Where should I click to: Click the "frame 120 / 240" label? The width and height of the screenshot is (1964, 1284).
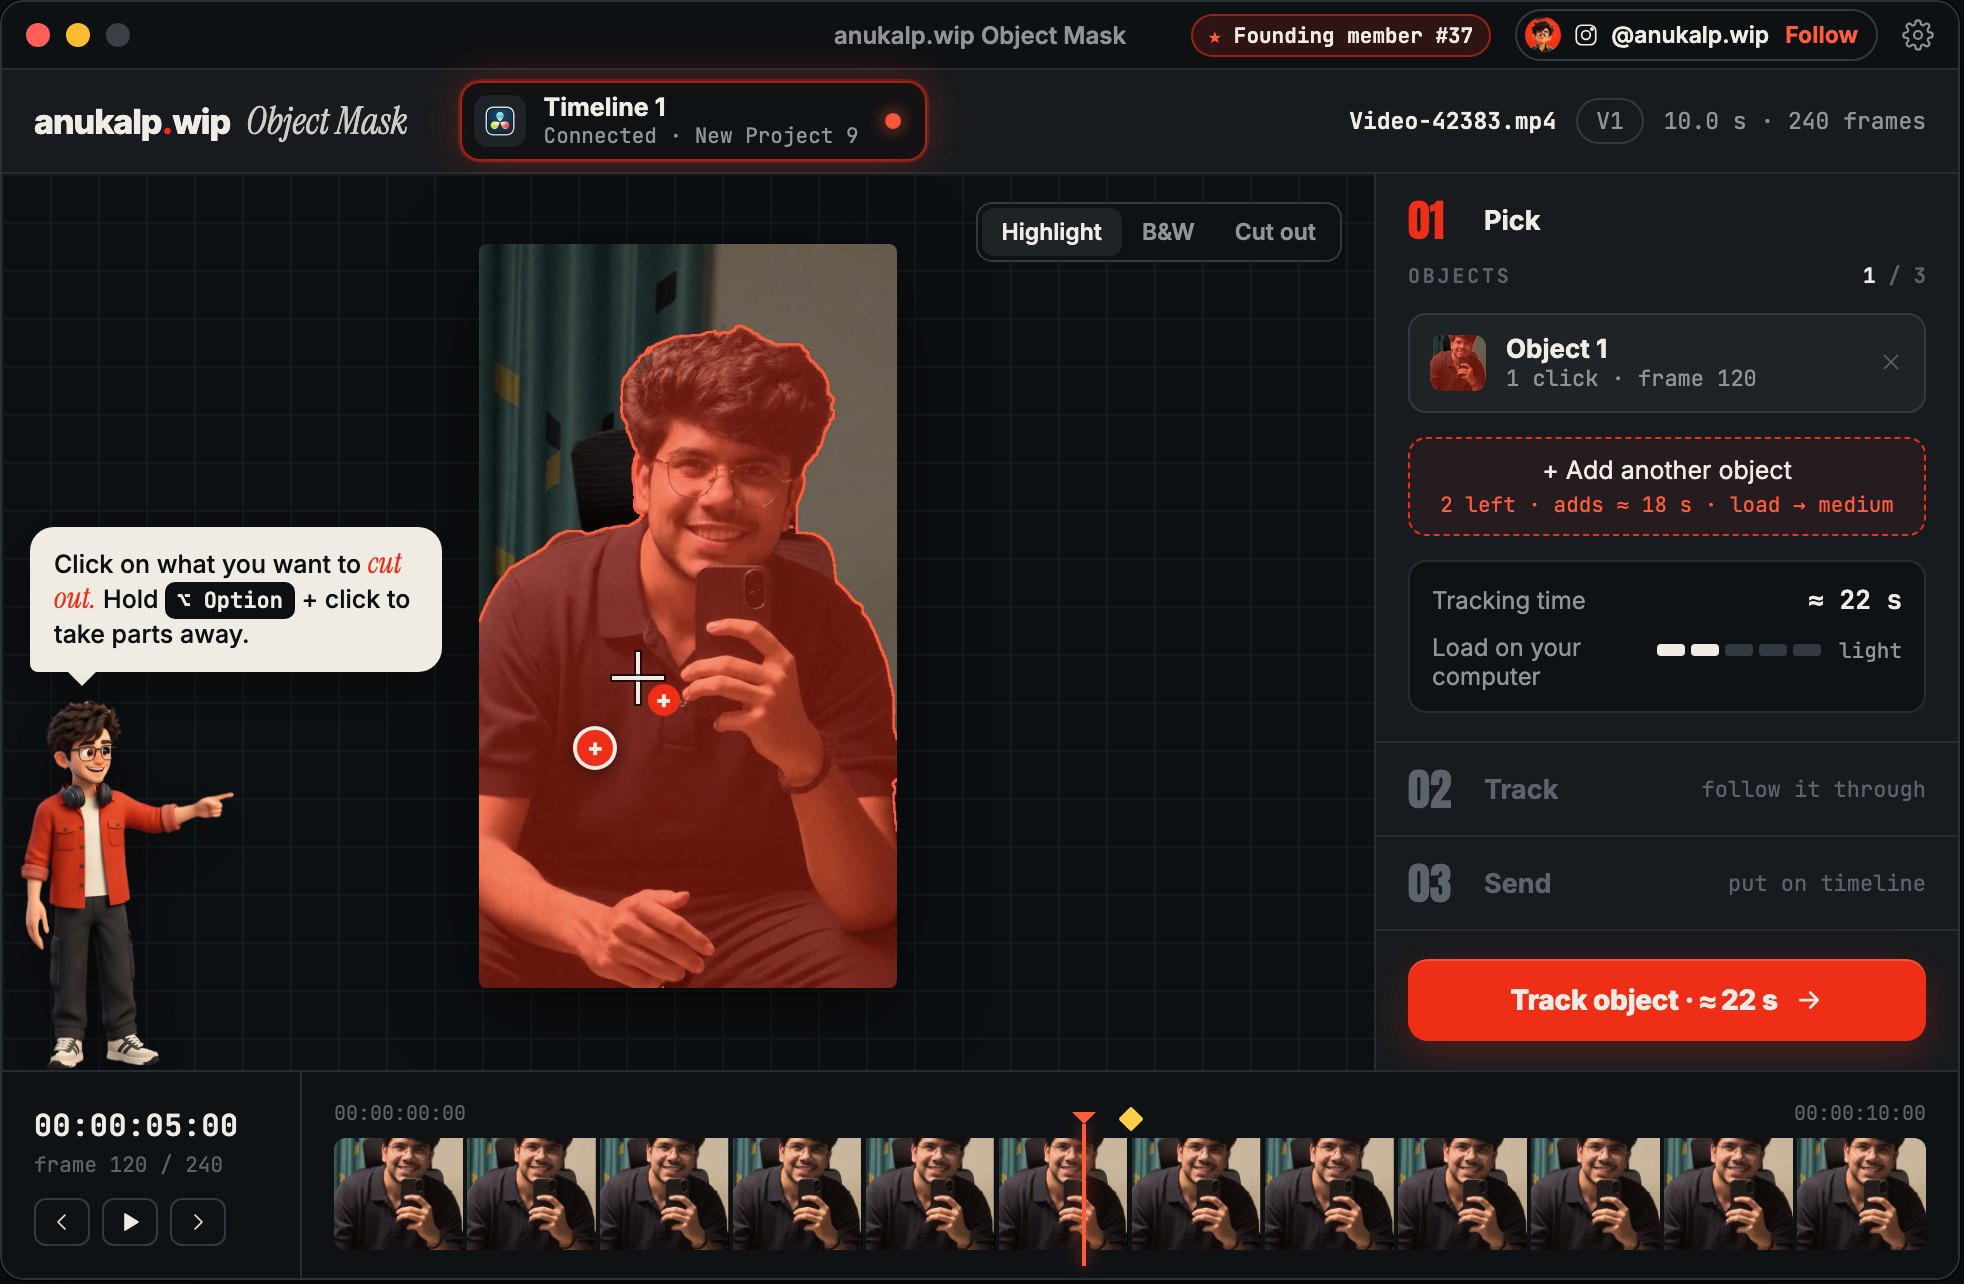[x=128, y=1164]
